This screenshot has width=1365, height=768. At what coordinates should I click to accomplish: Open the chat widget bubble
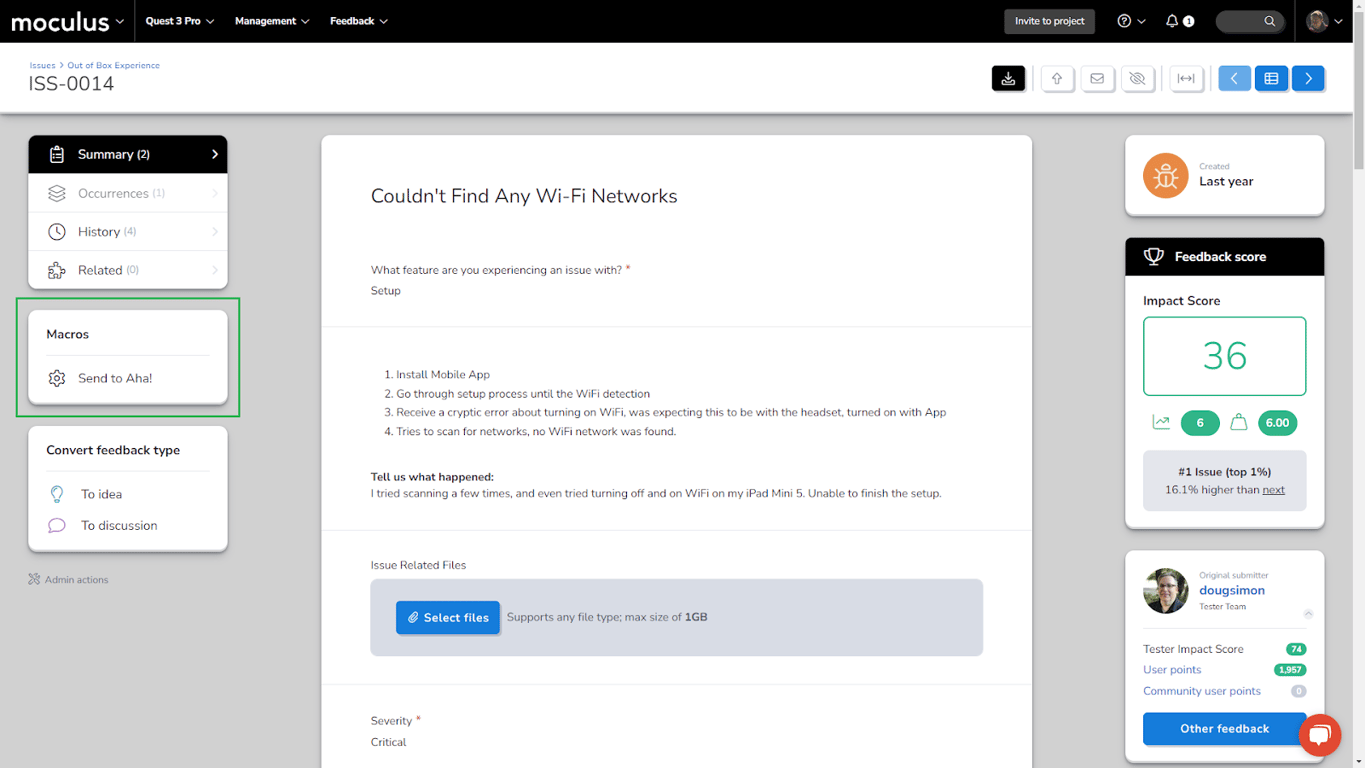1319,735
